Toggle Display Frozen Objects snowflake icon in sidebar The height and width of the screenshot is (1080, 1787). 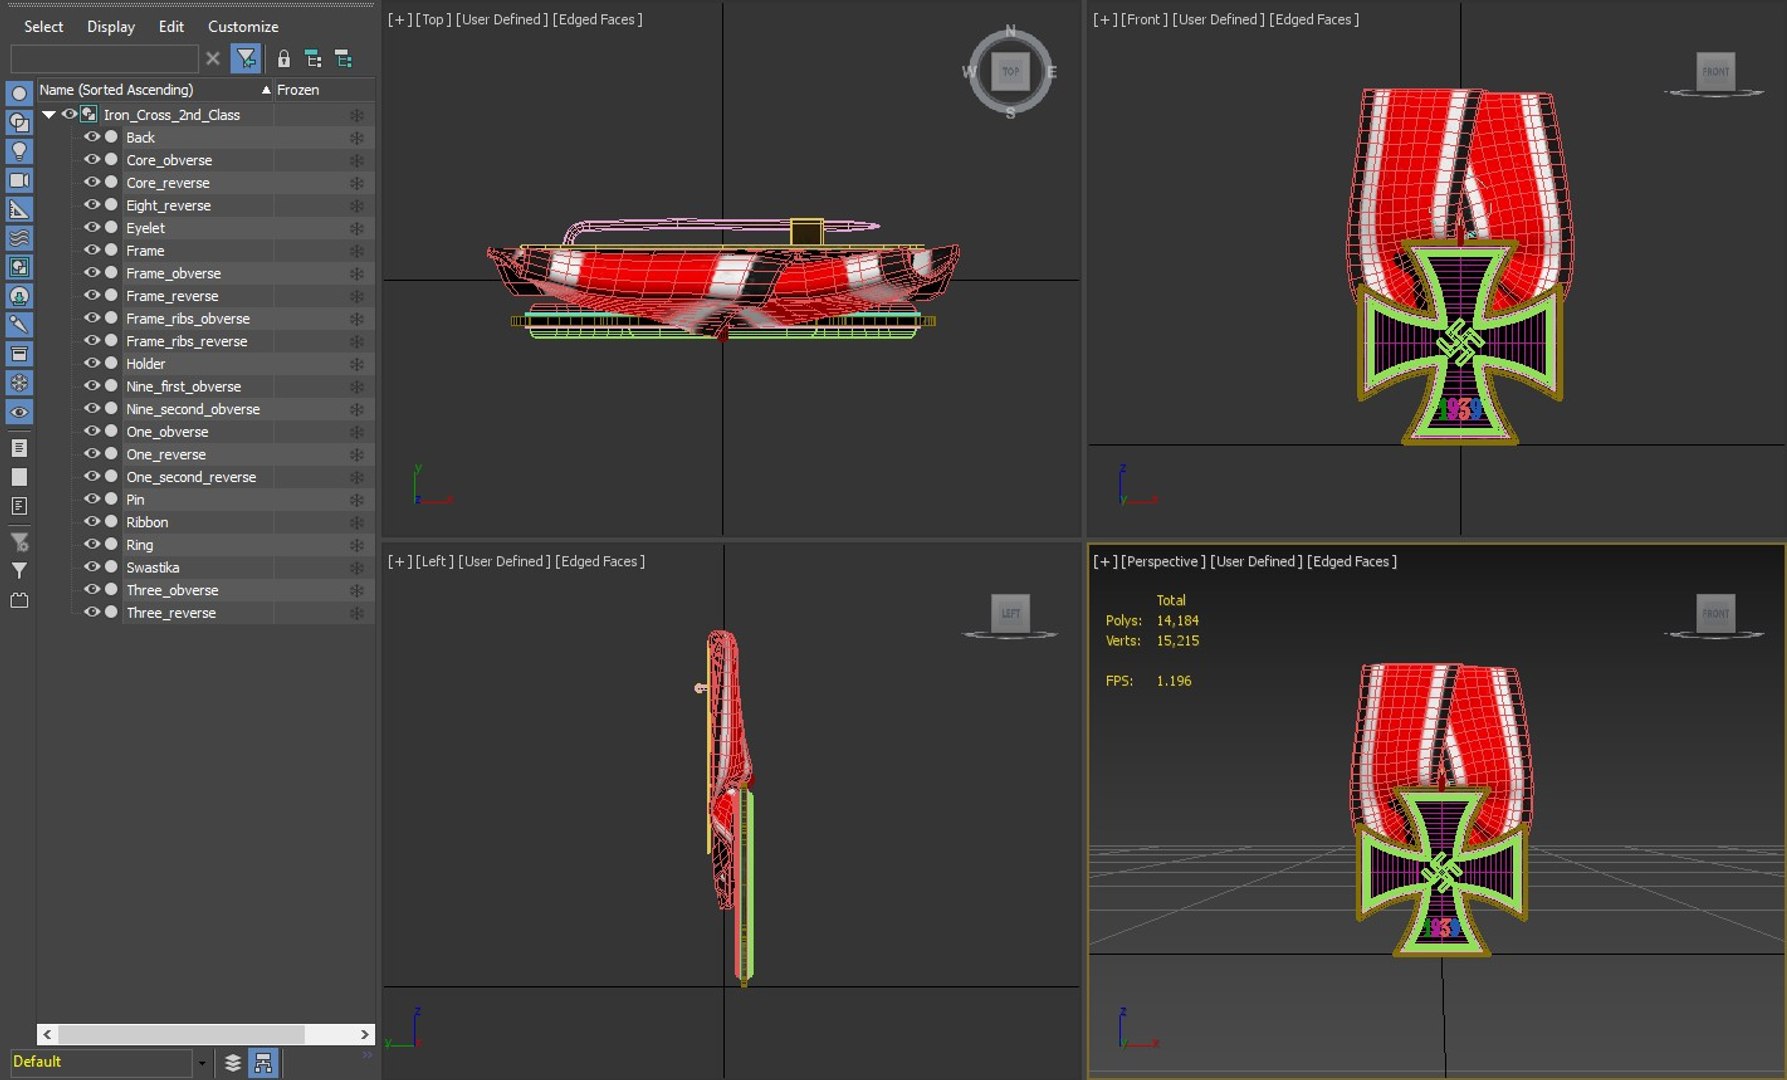pos(19,383)
